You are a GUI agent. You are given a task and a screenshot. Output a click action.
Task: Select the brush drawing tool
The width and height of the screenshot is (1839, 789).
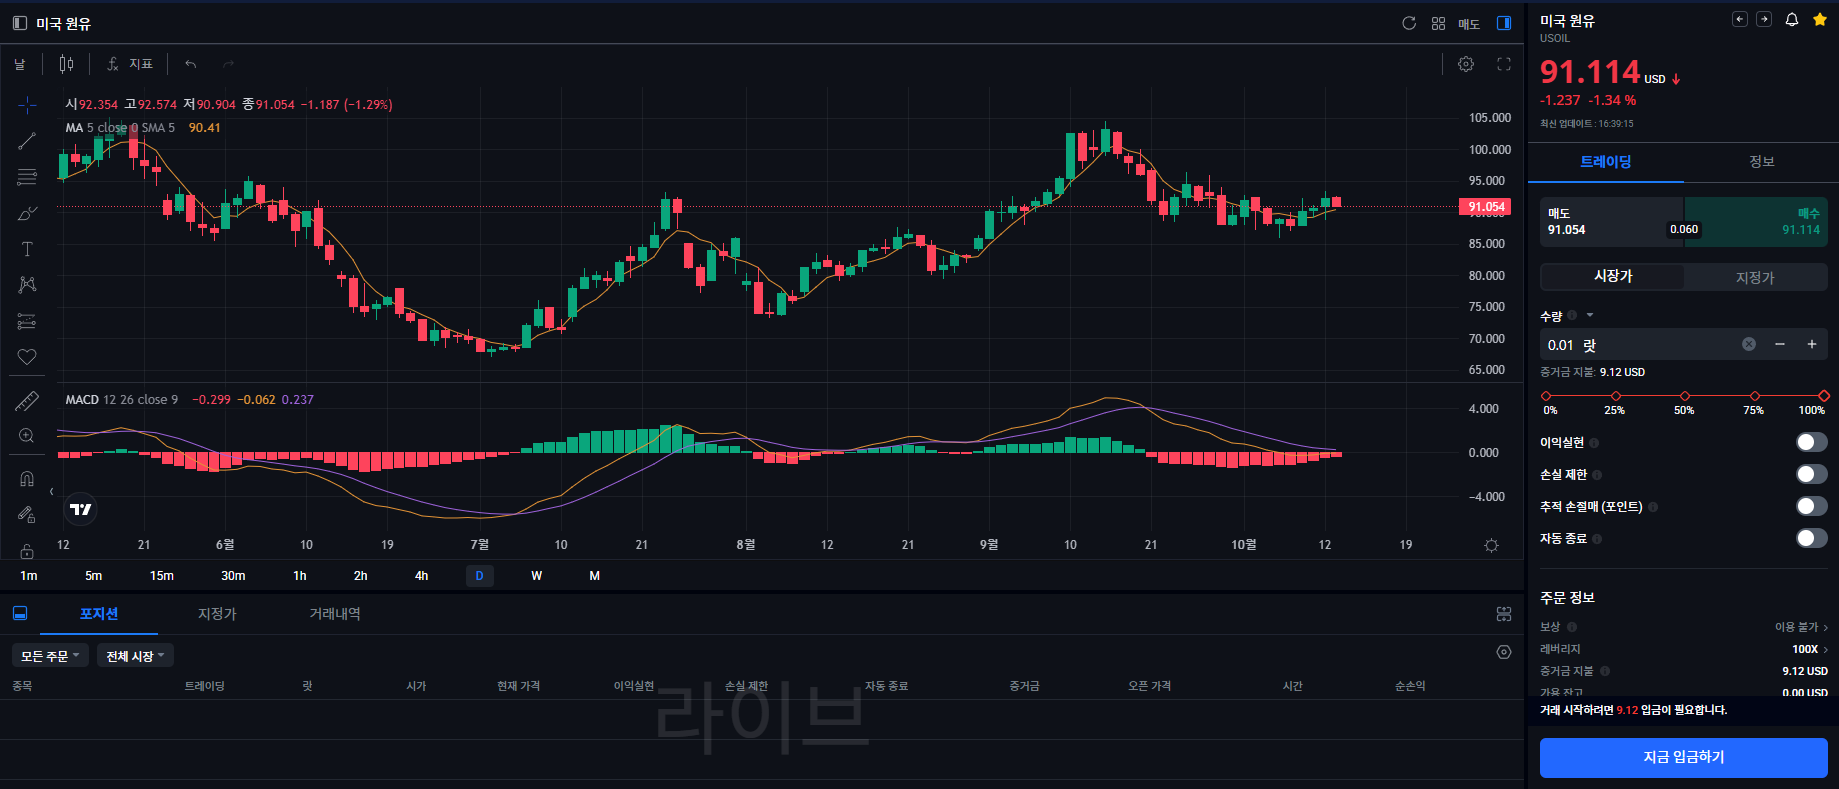[27, 213]
